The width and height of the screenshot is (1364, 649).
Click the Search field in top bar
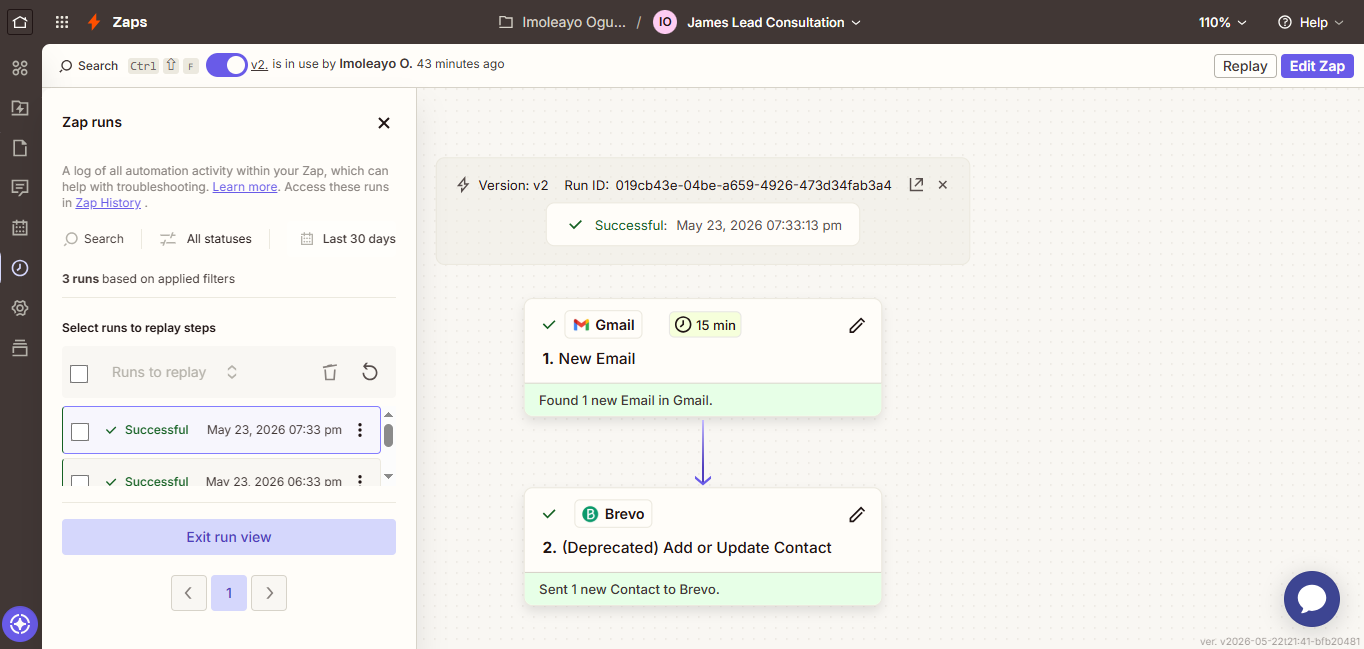(x=89, y=66)
